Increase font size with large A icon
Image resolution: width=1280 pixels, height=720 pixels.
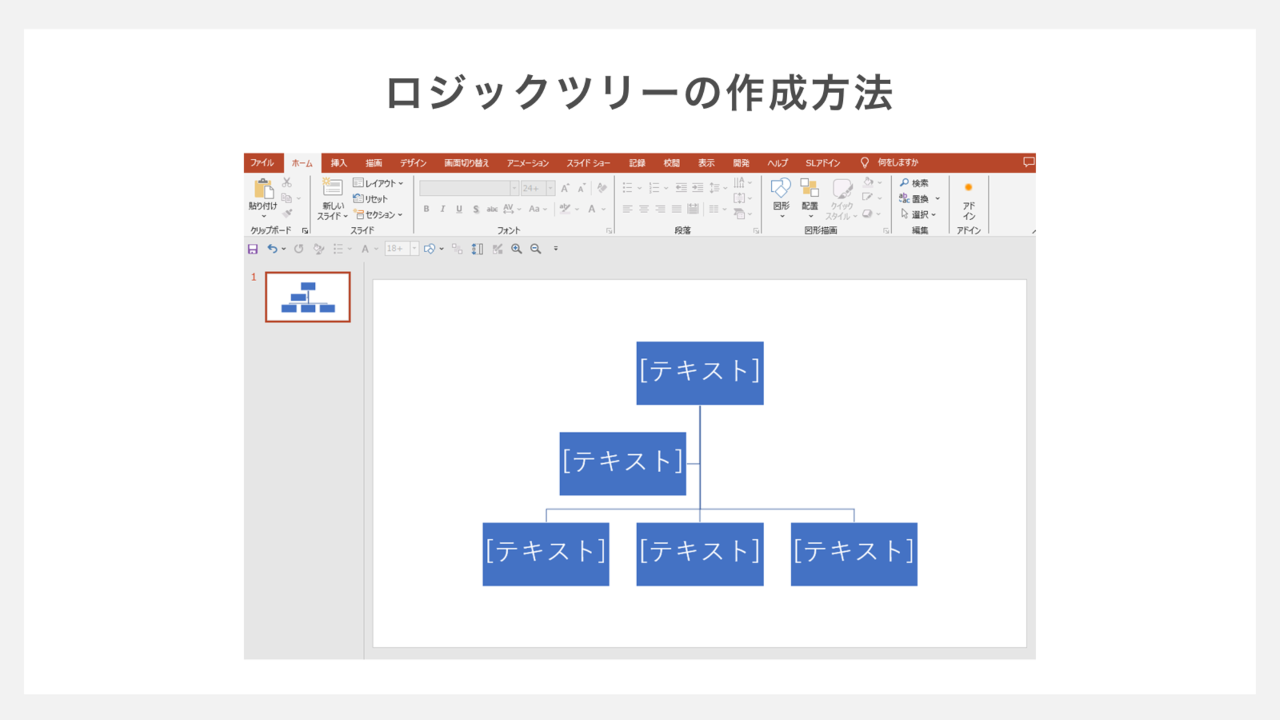click(x=565, y=188)
